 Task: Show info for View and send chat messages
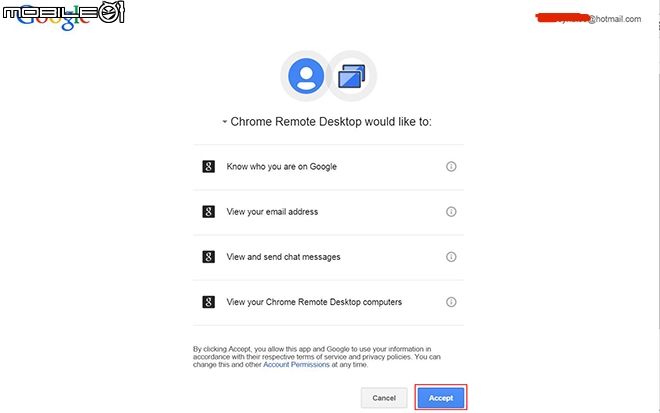pos(451,257)
